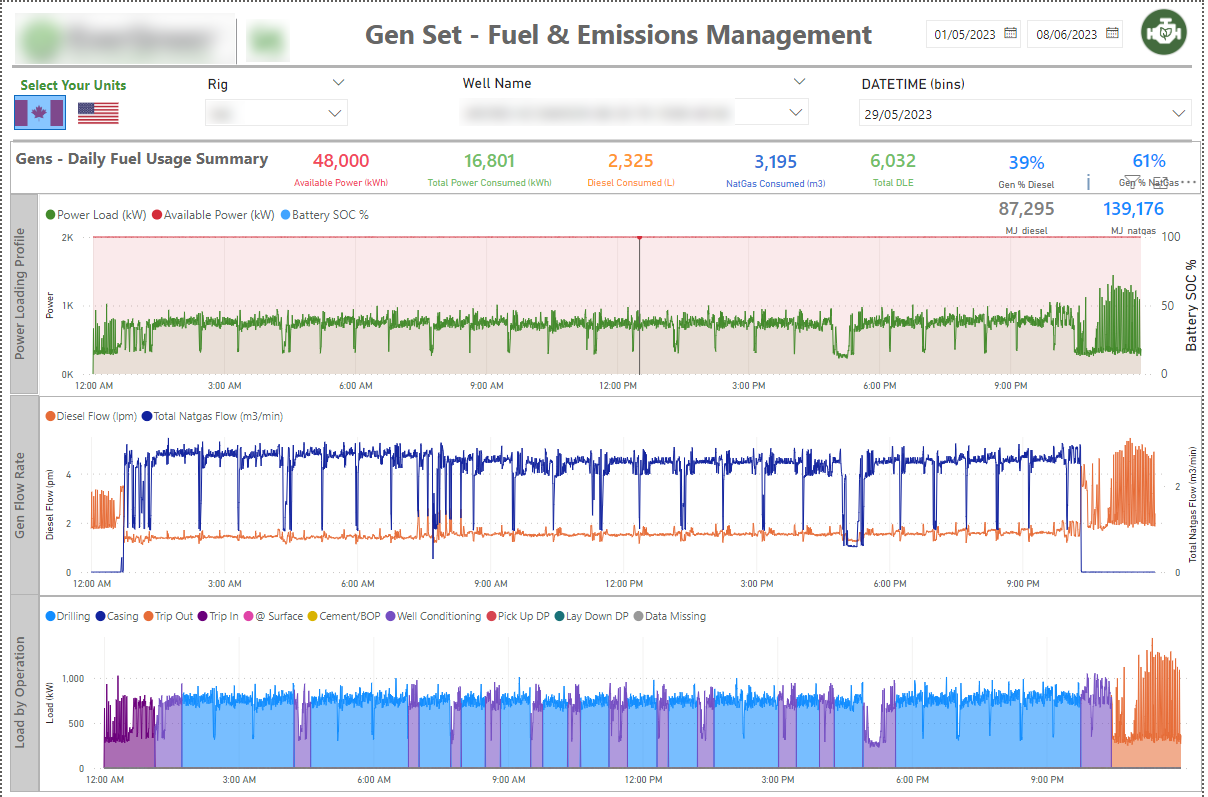The width and height of the screenshot is (1208, 797).
Task: Select the Pick Up DP legend entry
Action: tap(518, 617)
